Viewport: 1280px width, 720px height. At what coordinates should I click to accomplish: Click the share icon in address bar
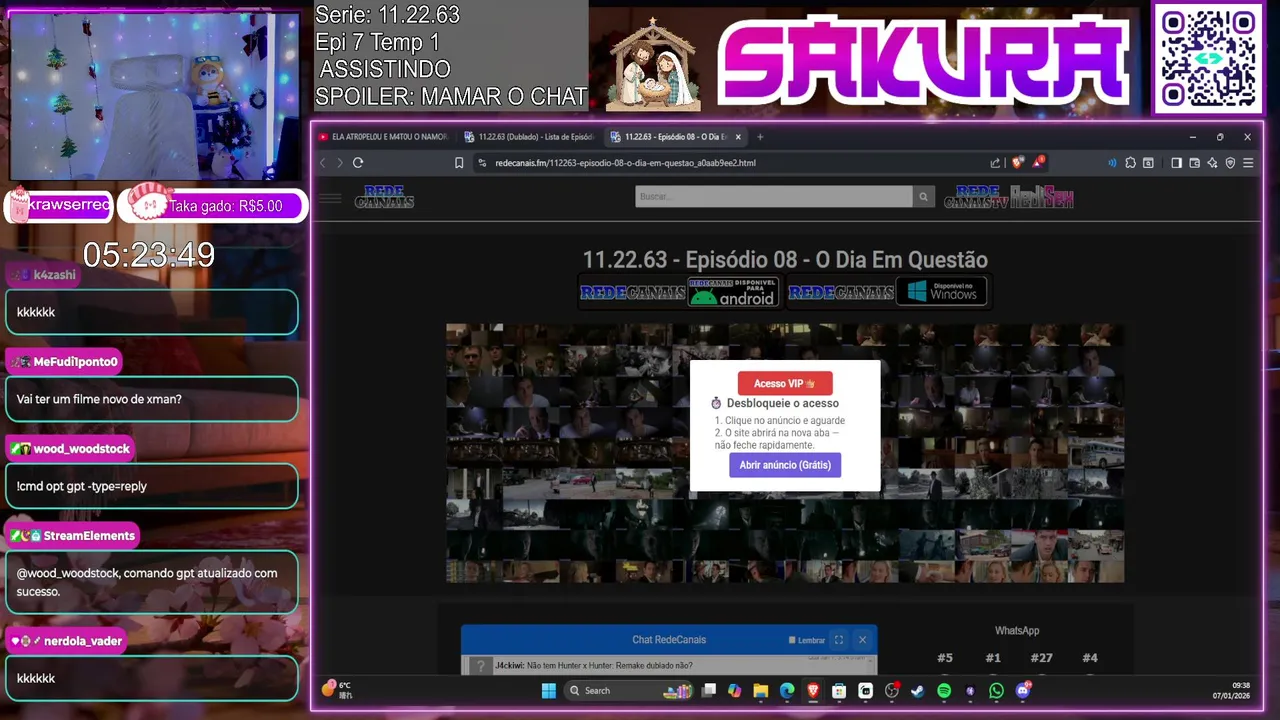pyautogui.click(x=995, y=163)
